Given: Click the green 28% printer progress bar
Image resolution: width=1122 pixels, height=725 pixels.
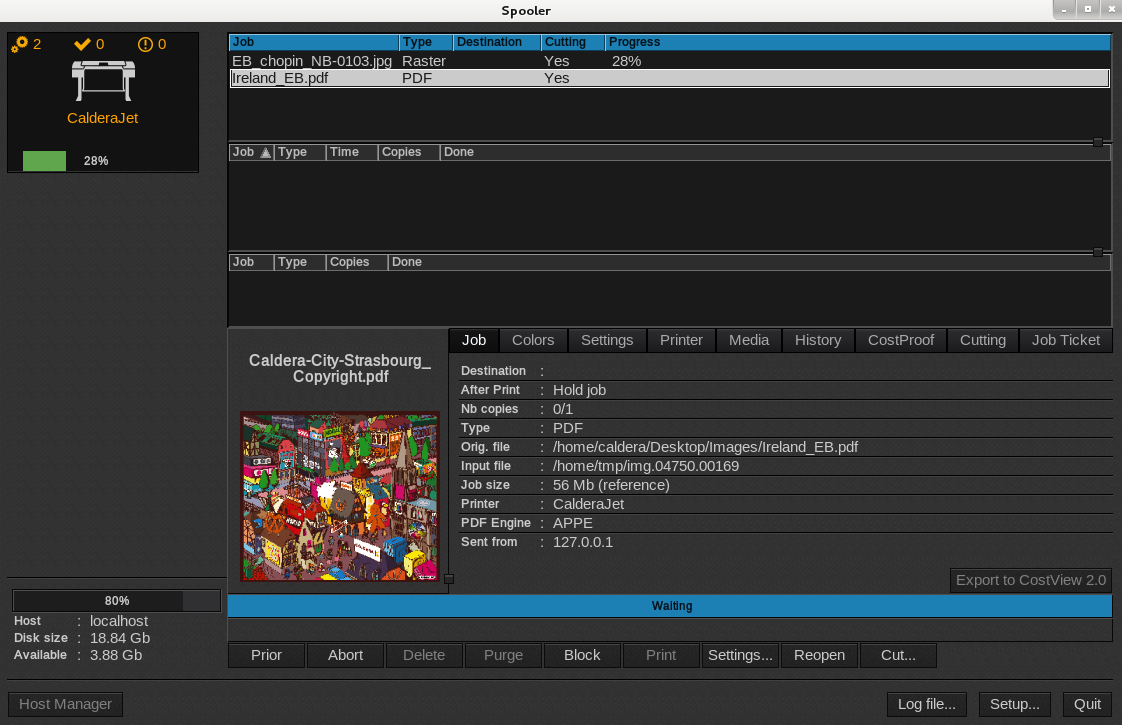Looking at the screenshot, I should [44, 161].
